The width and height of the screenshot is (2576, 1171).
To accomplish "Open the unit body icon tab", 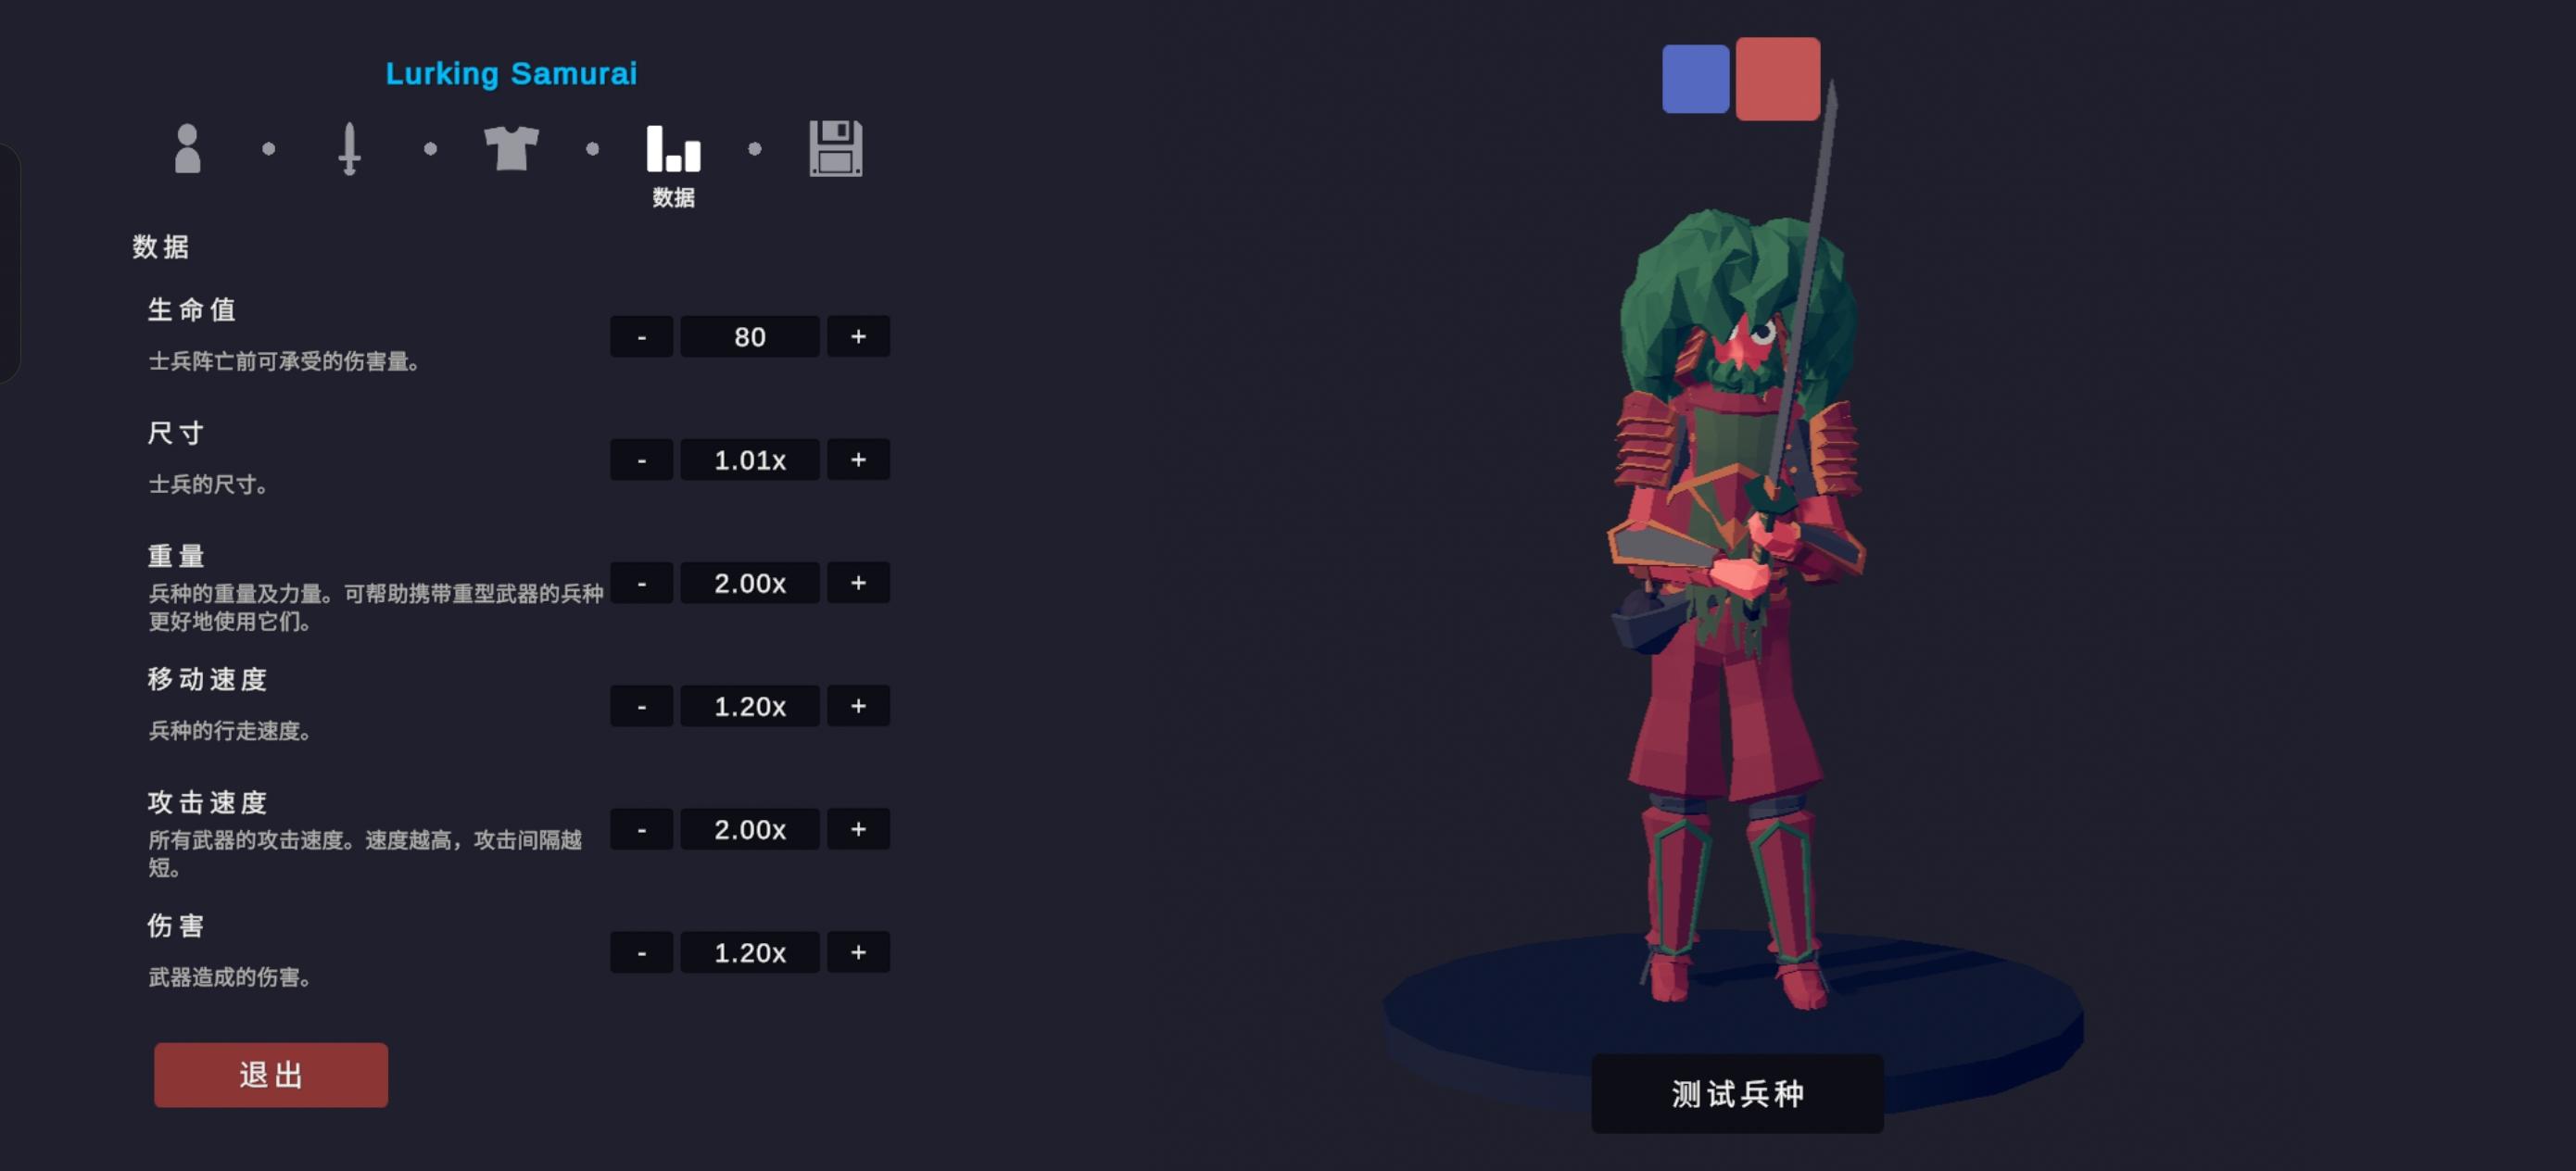I will [187, 148].
